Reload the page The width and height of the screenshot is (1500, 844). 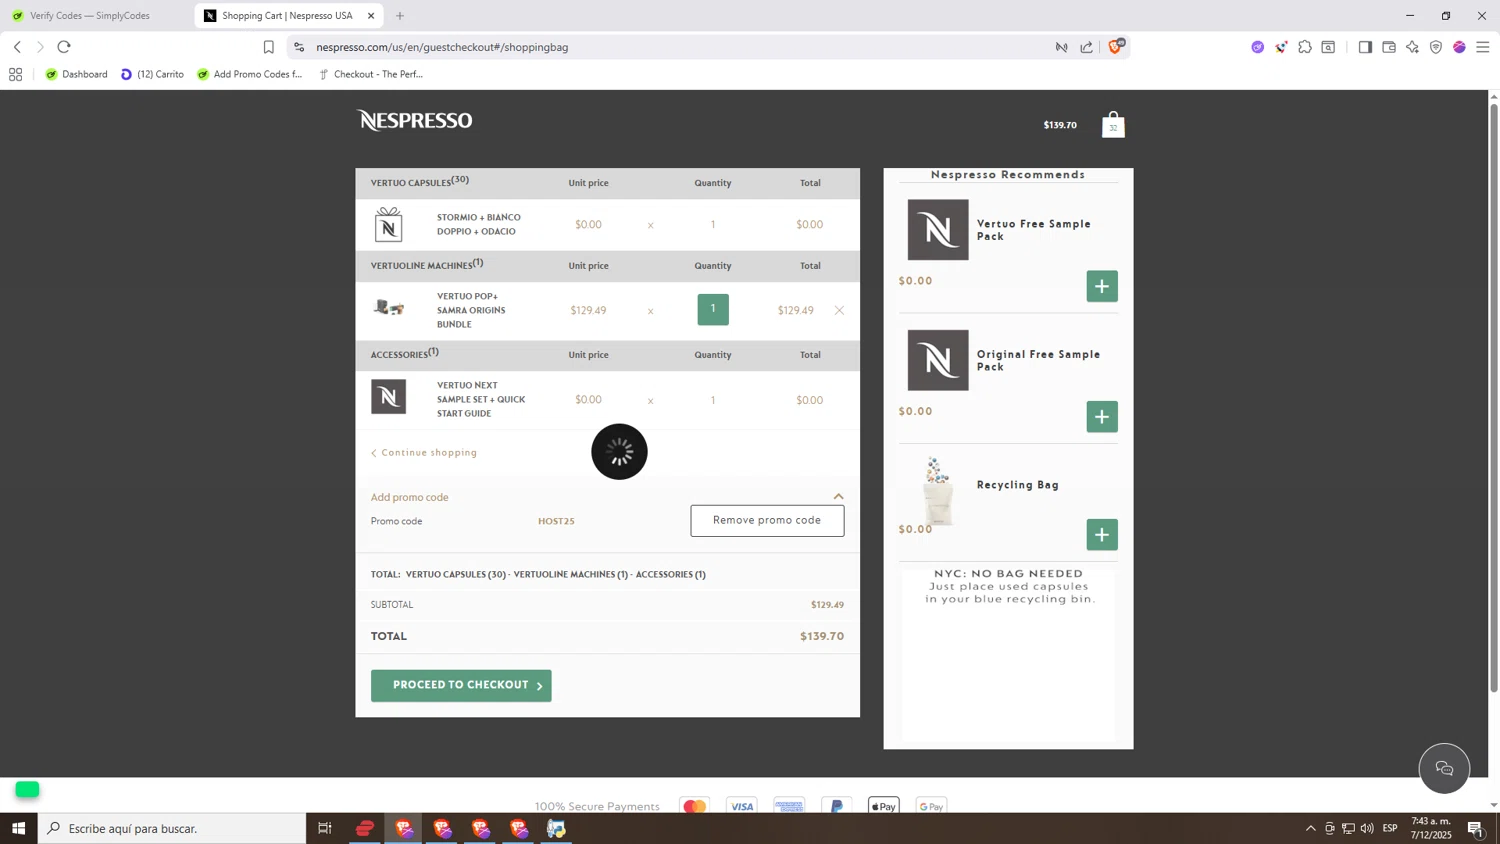coord(64,47)
